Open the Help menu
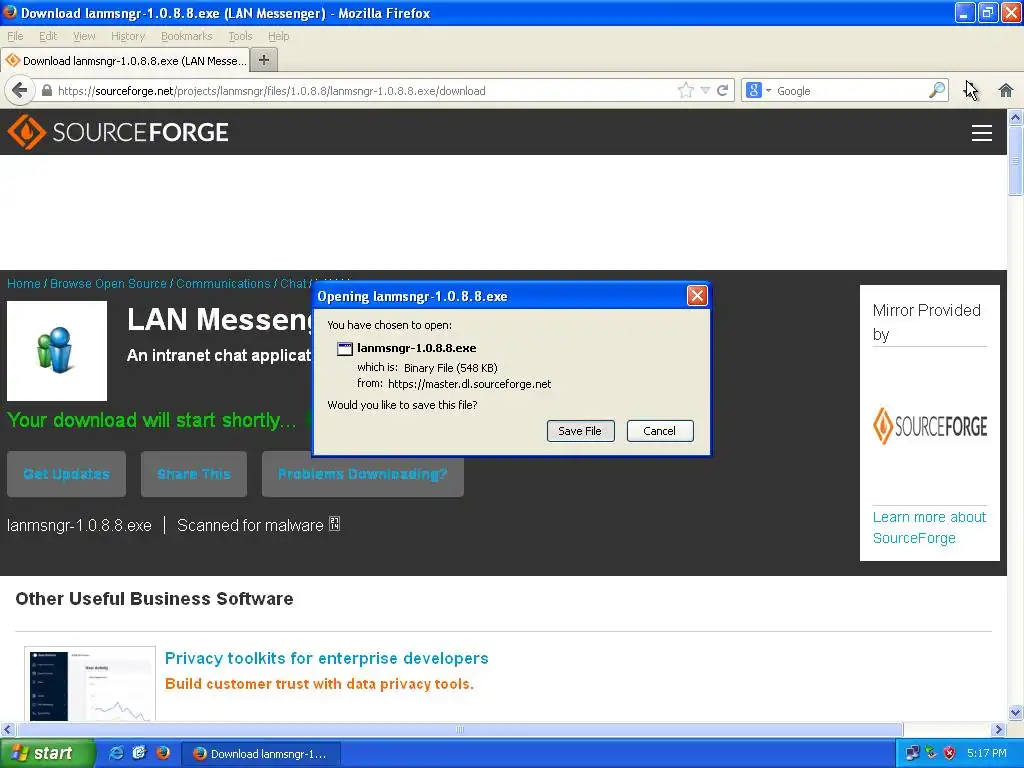1024x768 pixels. pos(278,36)
